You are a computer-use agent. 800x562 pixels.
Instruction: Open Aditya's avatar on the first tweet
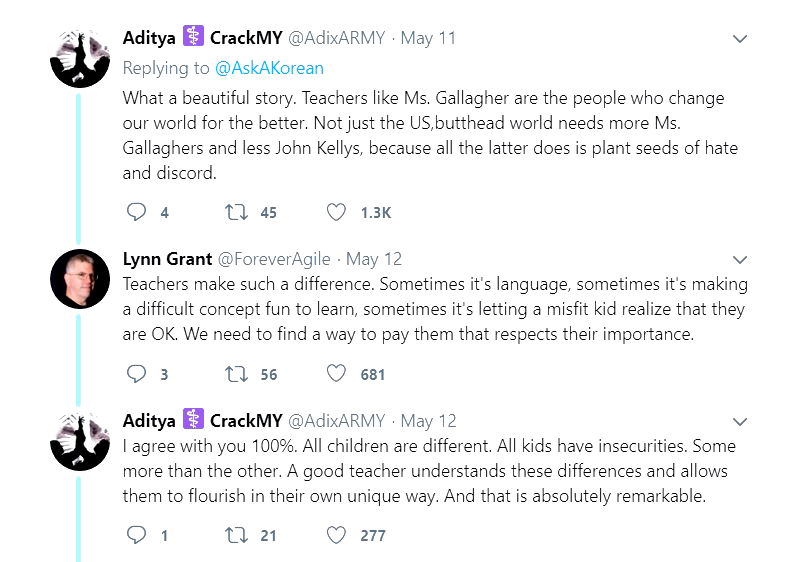[x=80, y=59]
